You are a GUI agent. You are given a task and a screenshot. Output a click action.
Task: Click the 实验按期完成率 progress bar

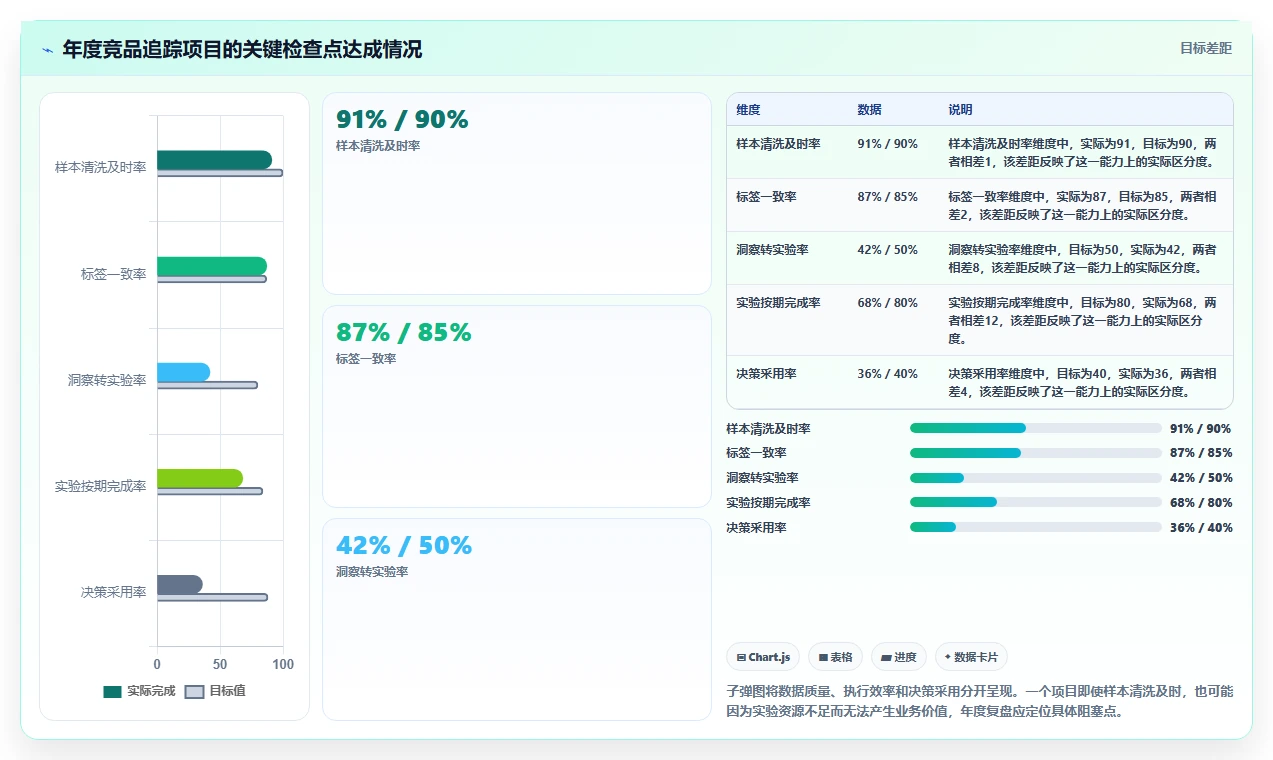coord(1036,502)
